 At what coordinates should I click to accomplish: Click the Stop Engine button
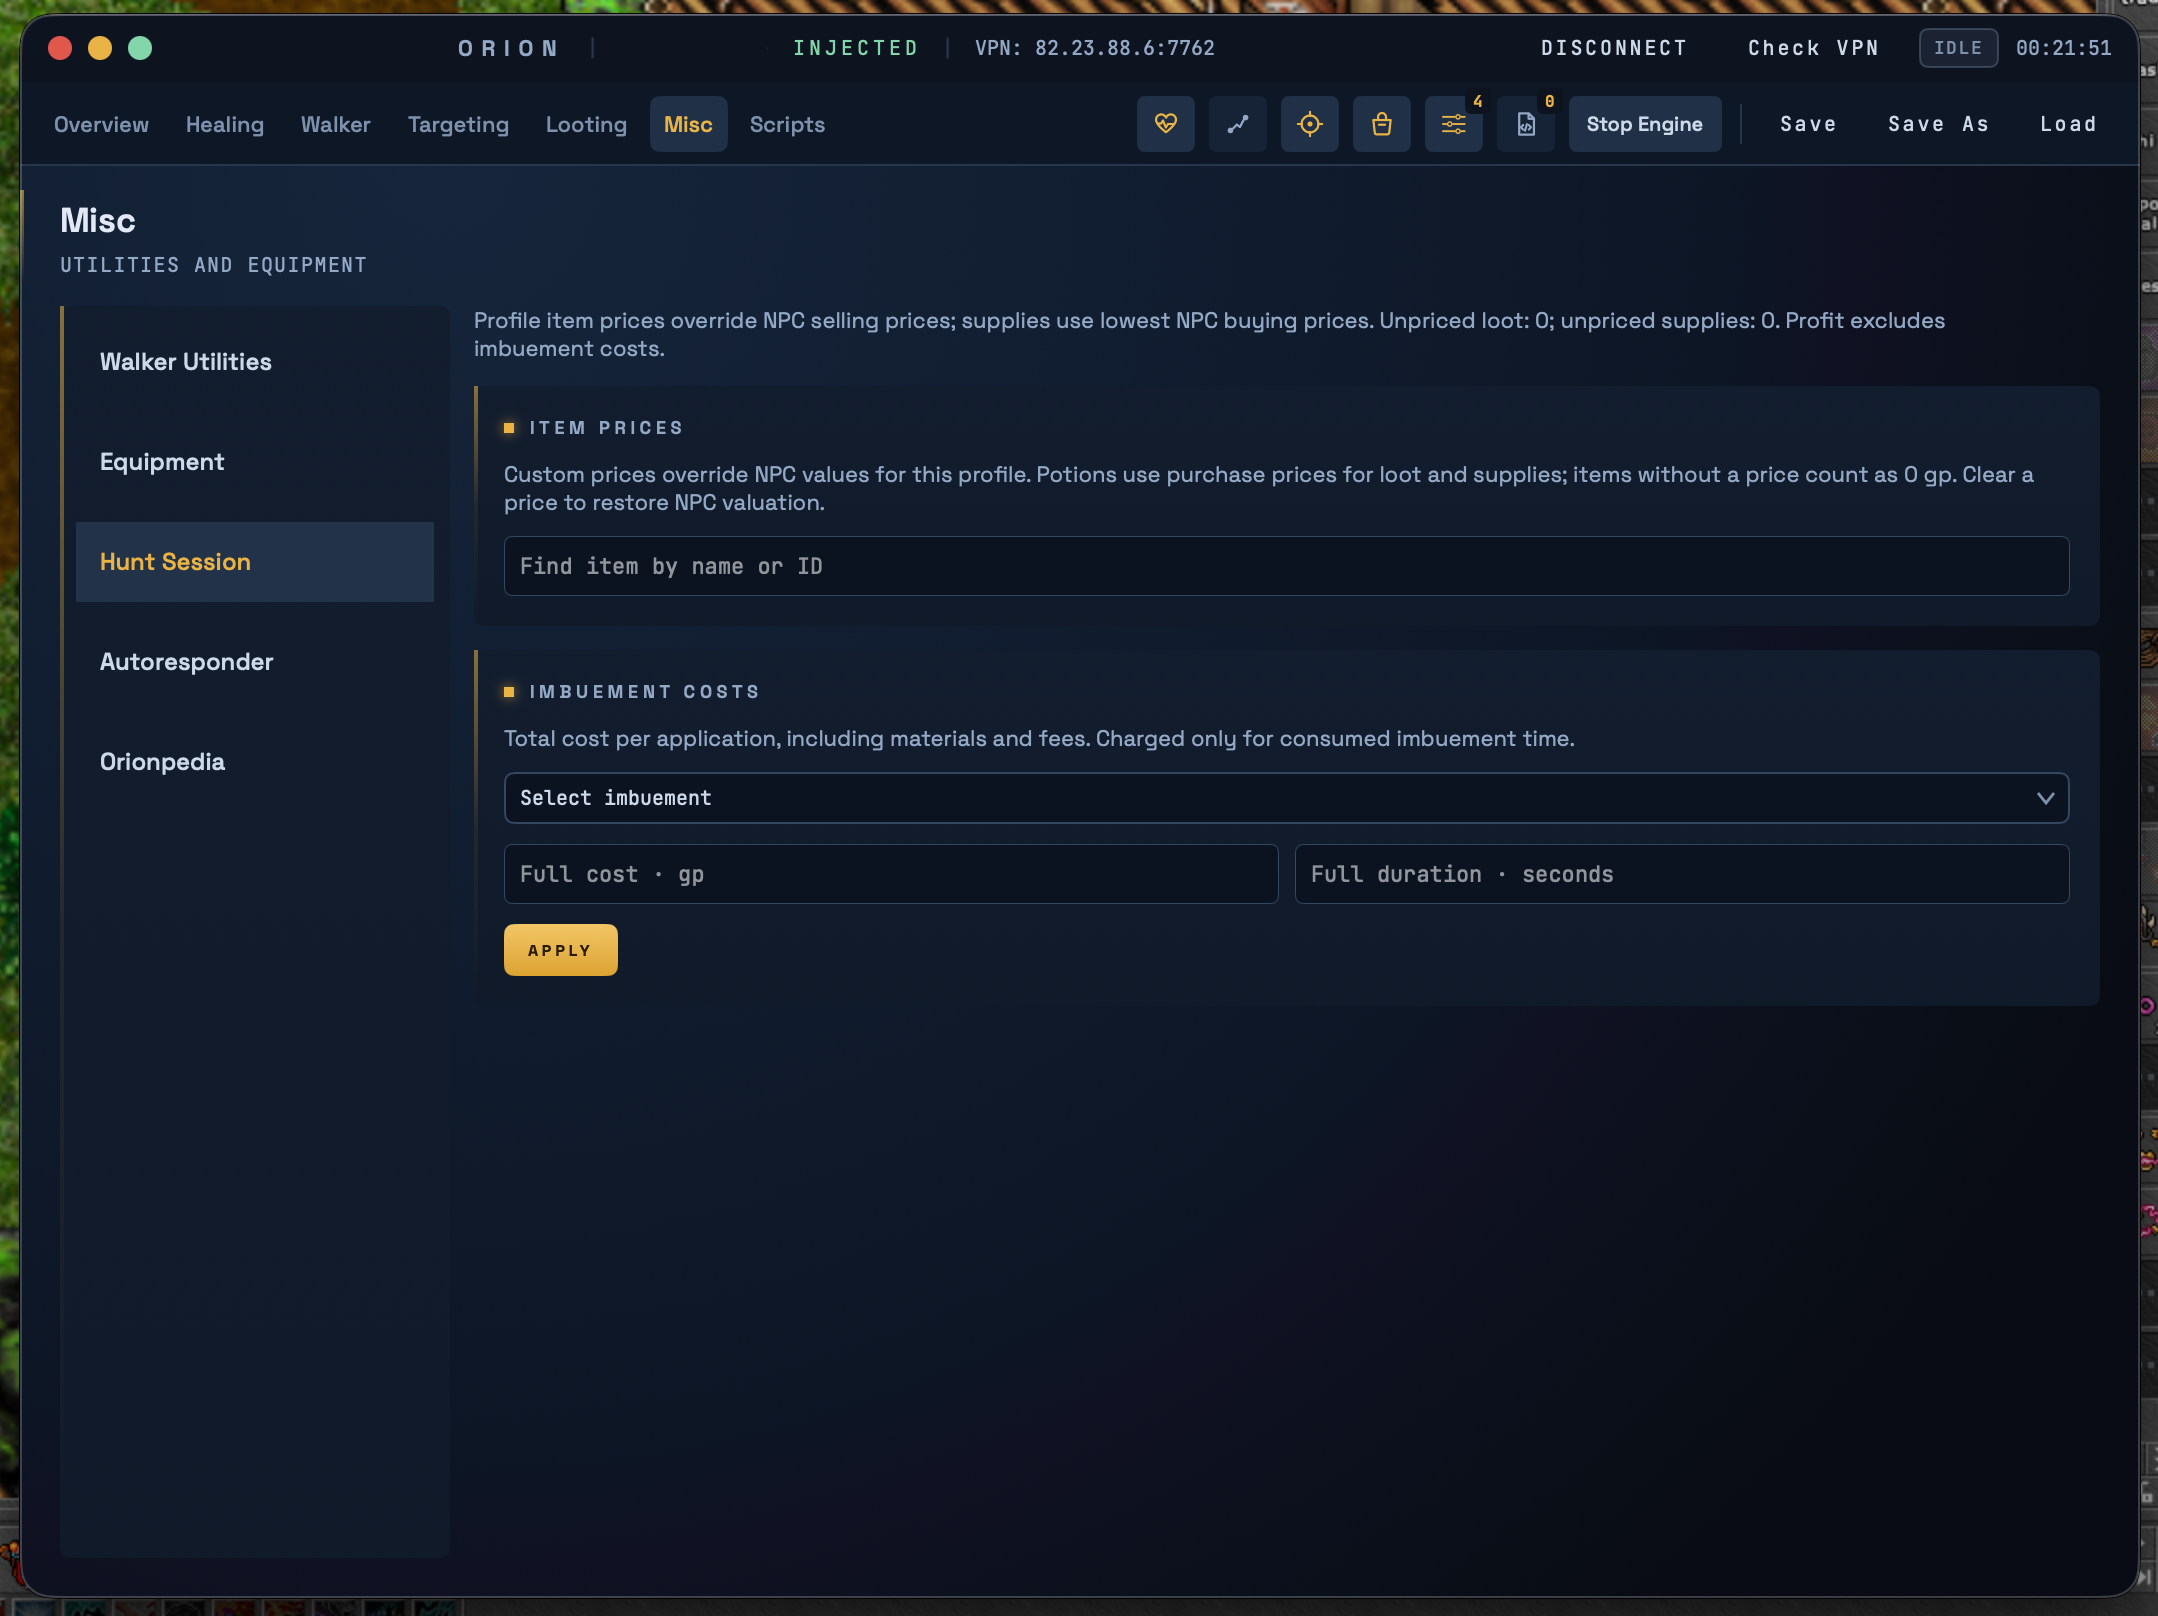tap(1644, 124)
